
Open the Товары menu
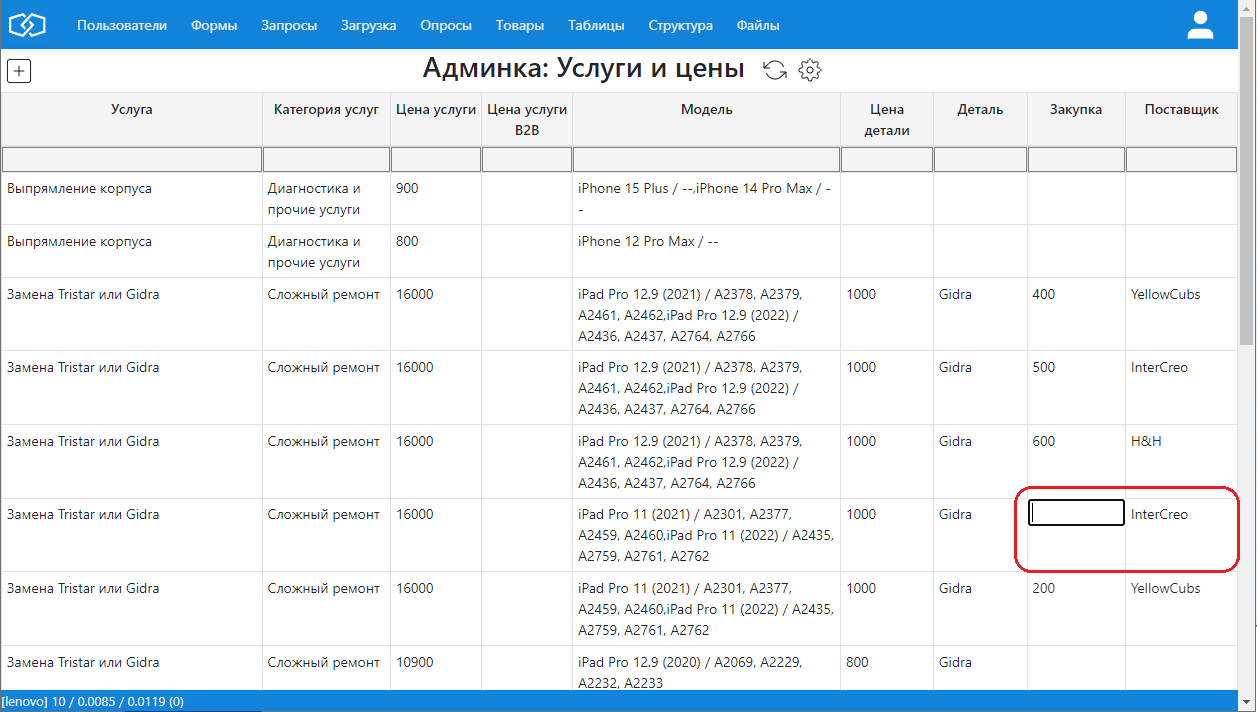point(520,25)
